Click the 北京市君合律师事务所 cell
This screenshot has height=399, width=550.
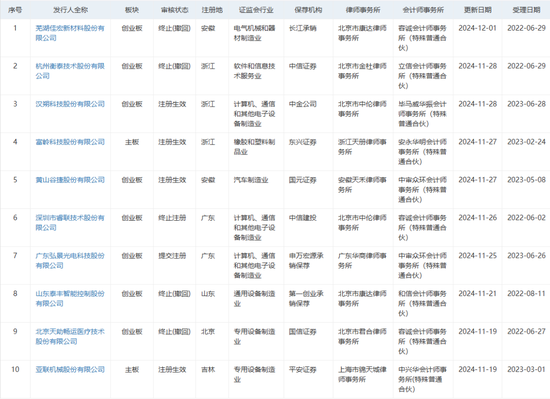tap(362, 336)
